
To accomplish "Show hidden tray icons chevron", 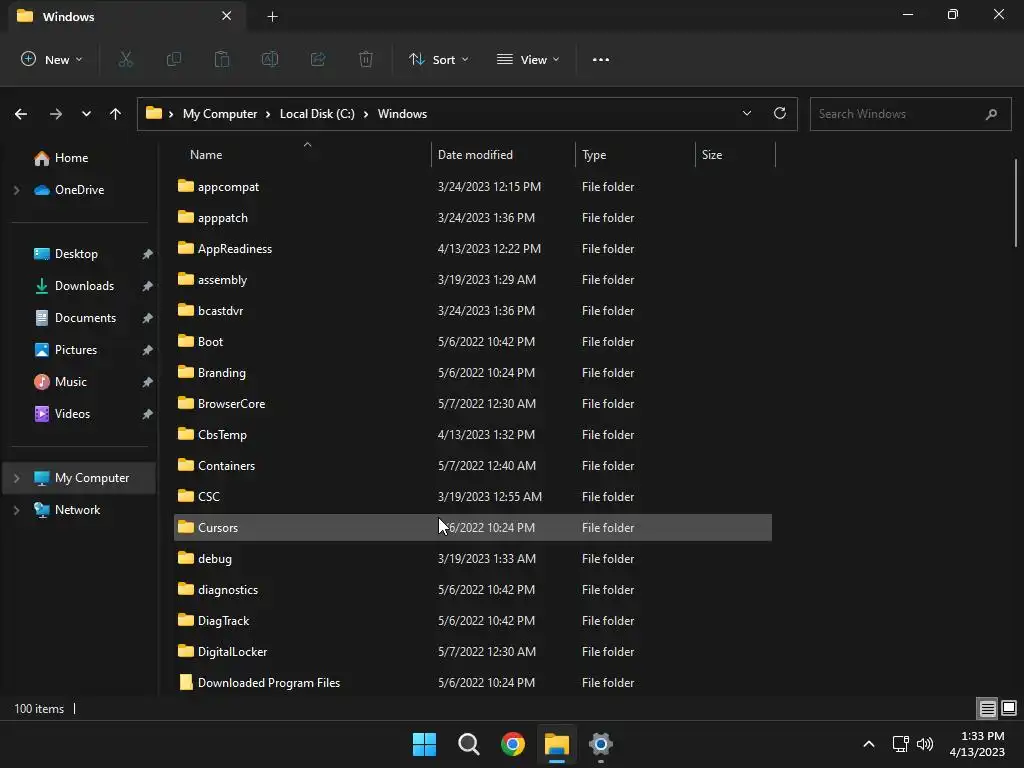I will pyautogui.click(x=869, y=744).
